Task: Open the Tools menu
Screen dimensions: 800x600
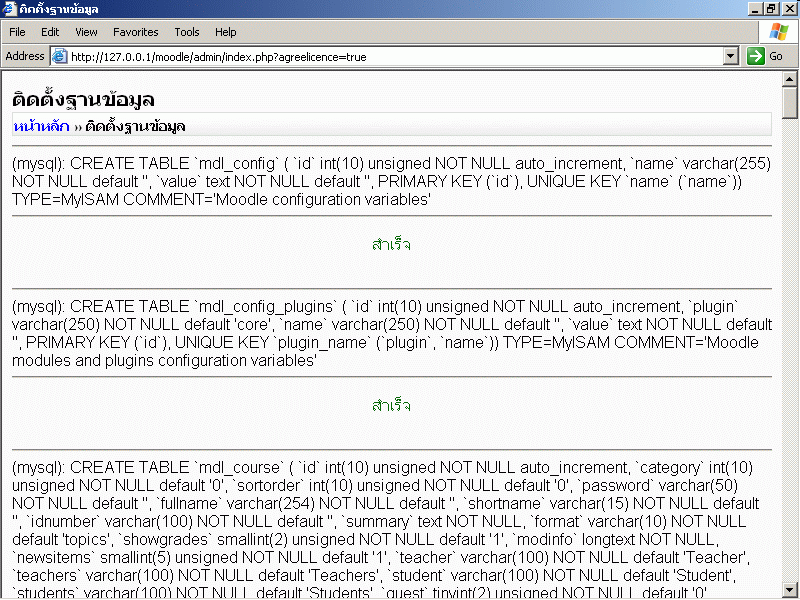Action: (x=187, y=32)
